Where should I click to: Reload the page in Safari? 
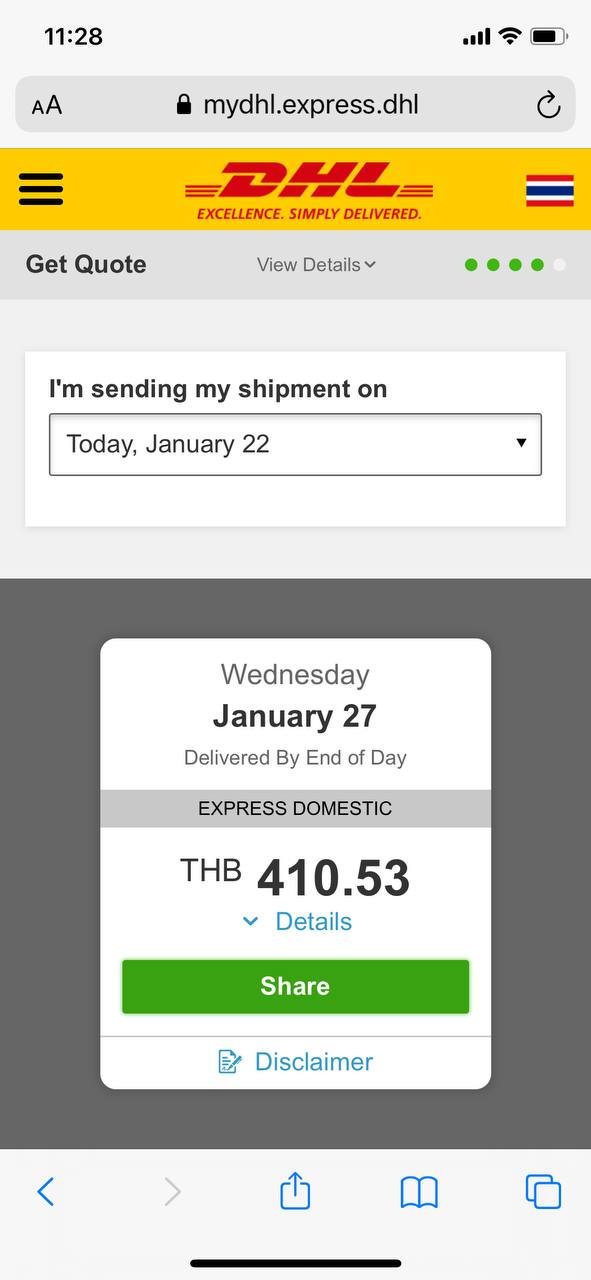[548, 105]
